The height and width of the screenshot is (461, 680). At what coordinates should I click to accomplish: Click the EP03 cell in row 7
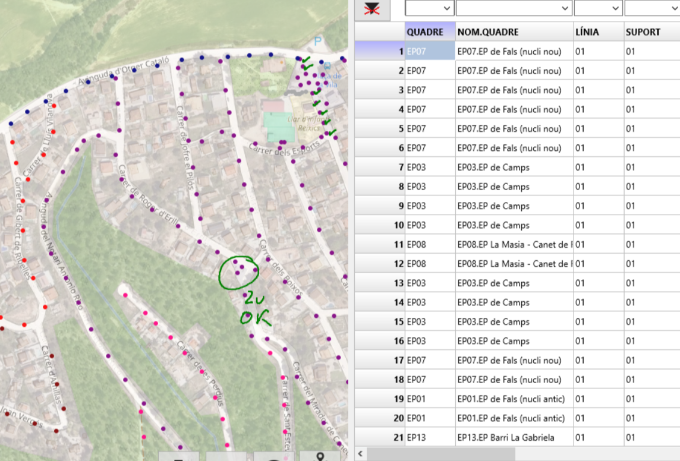pos(430,167)
